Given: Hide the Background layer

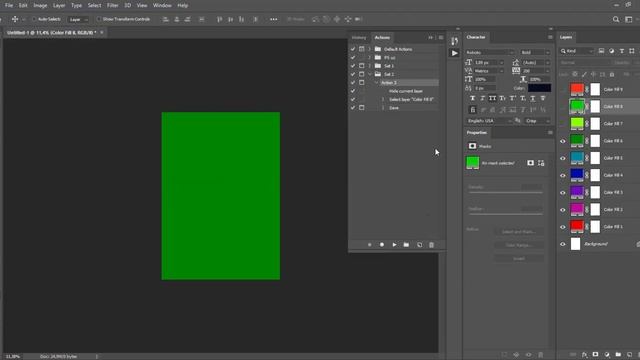Looking at the screenshot, I should pyautogui.click(x=563, y=244).
